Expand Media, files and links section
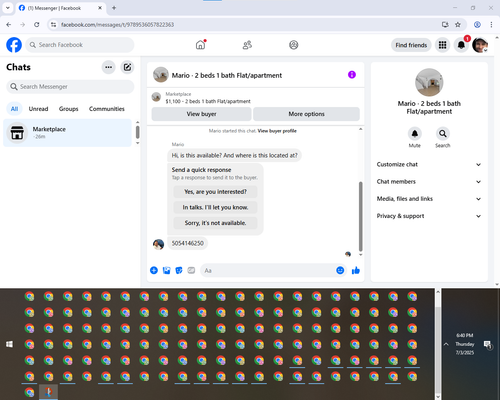The width and height of the screenshot is (500, 400). tap(429, 199)
